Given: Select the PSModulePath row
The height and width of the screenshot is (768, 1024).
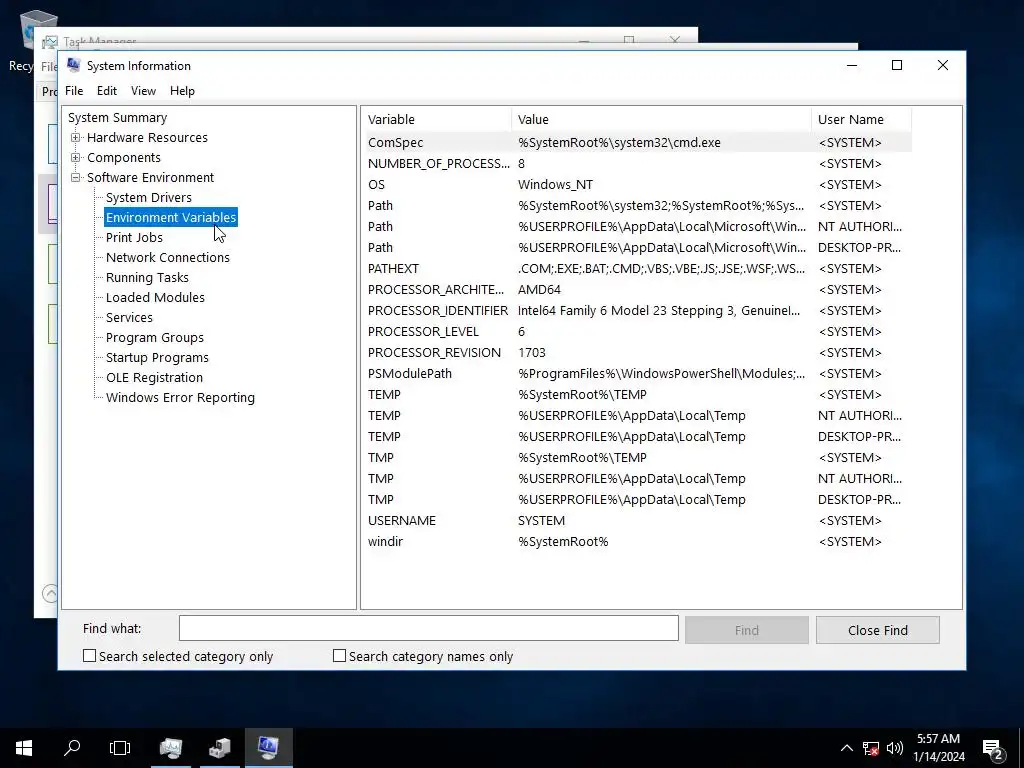Looking at the screenshot, I should pyautogui.click(x=637, y=374).
